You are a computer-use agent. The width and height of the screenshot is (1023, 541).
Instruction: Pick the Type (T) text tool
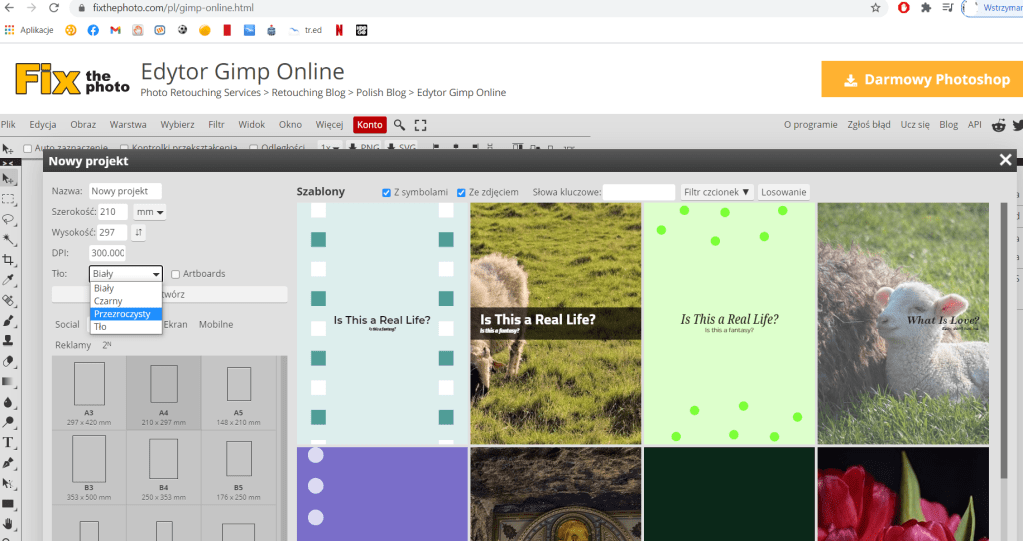[x=8, y=442]
